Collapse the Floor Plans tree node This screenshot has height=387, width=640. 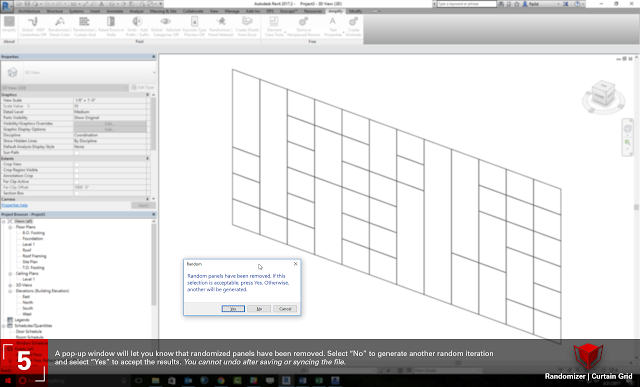[x=10, y=227]
